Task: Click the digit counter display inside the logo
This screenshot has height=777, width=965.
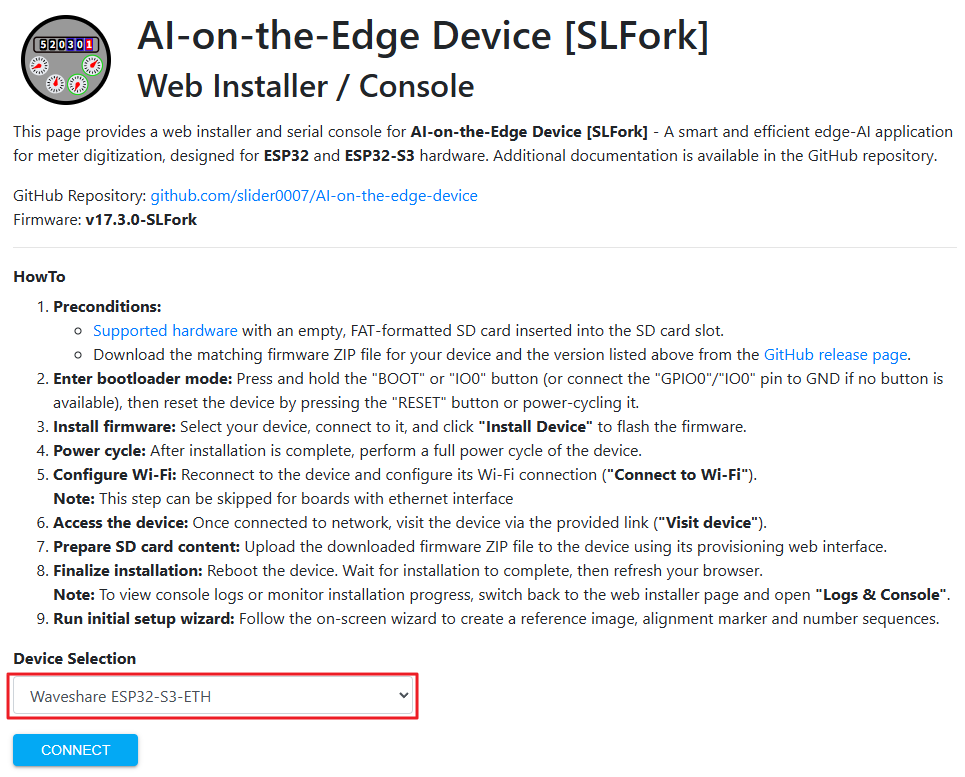Action: pos(65,45)
